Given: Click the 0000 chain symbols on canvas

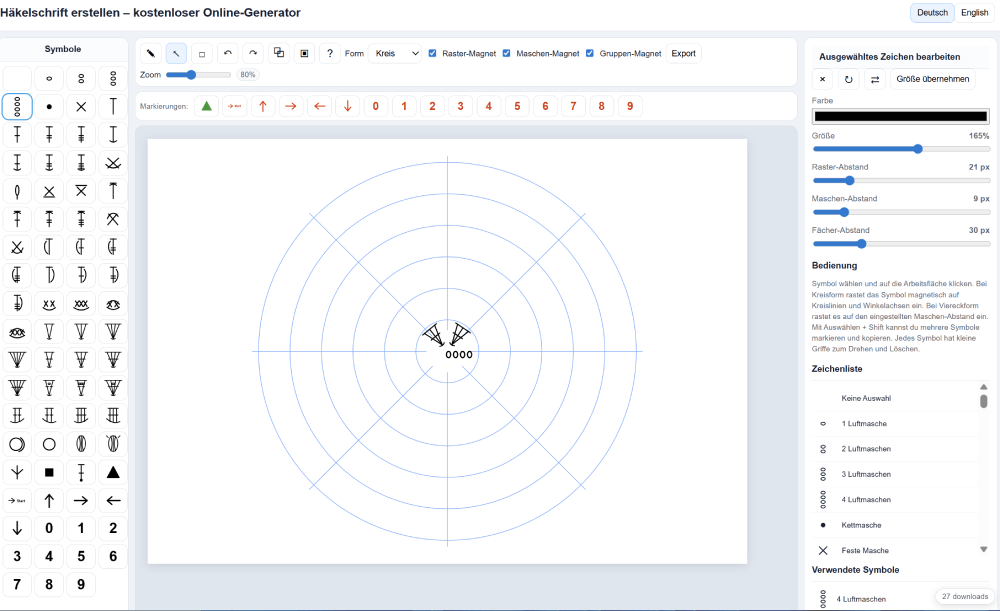Looking at the screenshot, I should pyautogui.click(x=459, y=355).
